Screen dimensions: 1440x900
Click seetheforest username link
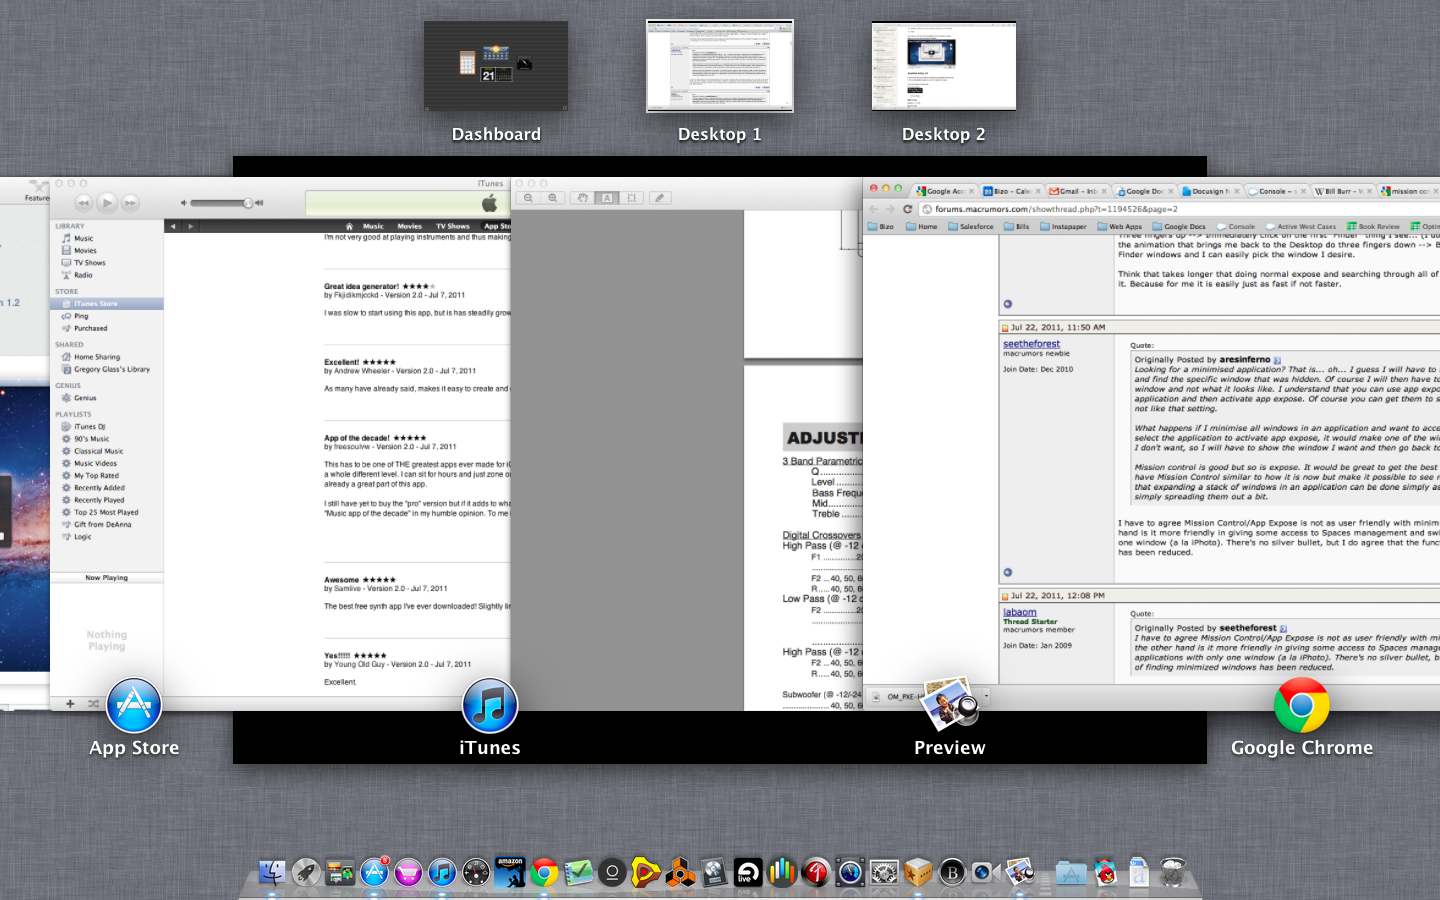point(1031,344)
